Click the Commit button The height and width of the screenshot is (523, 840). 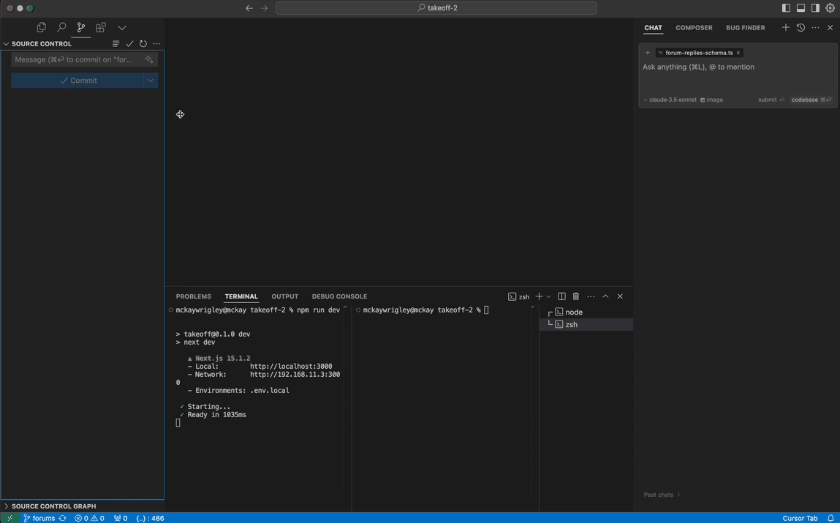point(78,80)
